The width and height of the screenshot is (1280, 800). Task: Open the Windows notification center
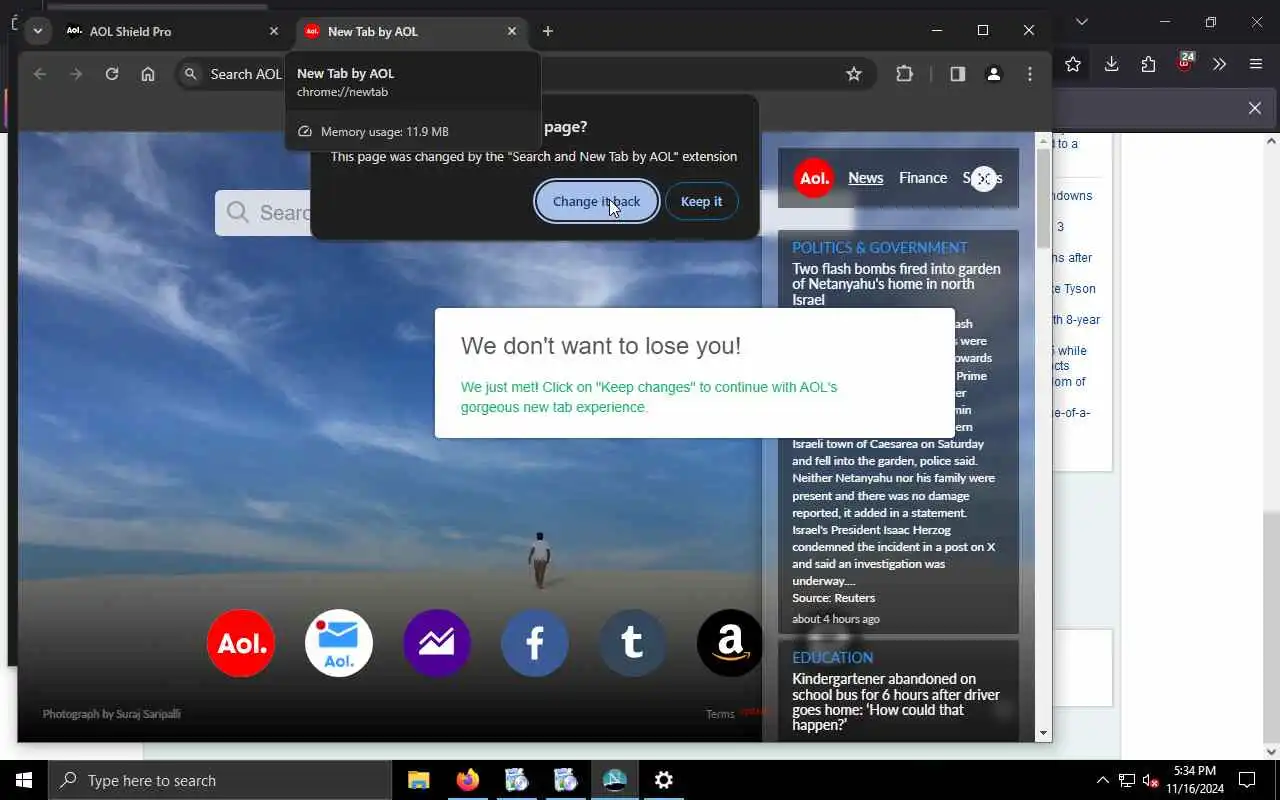pos(1247,780)
